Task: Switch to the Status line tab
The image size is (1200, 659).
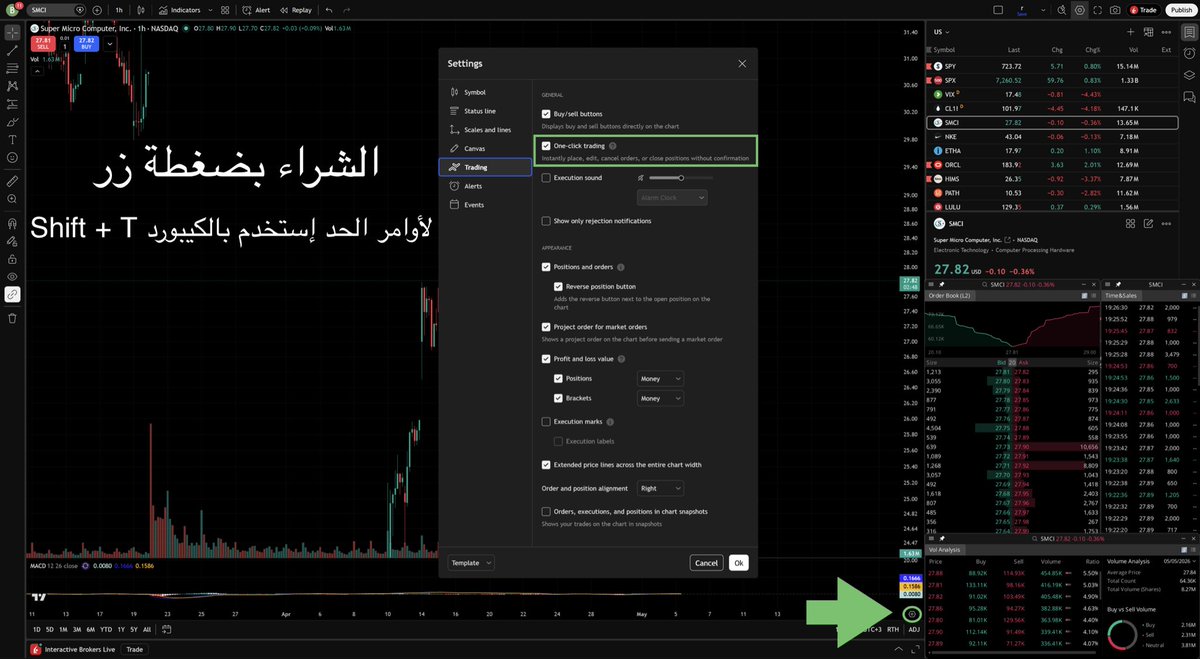Action: point(485,111)
